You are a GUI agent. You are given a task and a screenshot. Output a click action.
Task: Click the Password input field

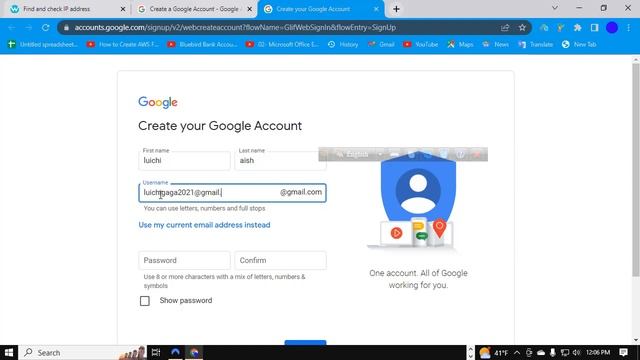184,260
